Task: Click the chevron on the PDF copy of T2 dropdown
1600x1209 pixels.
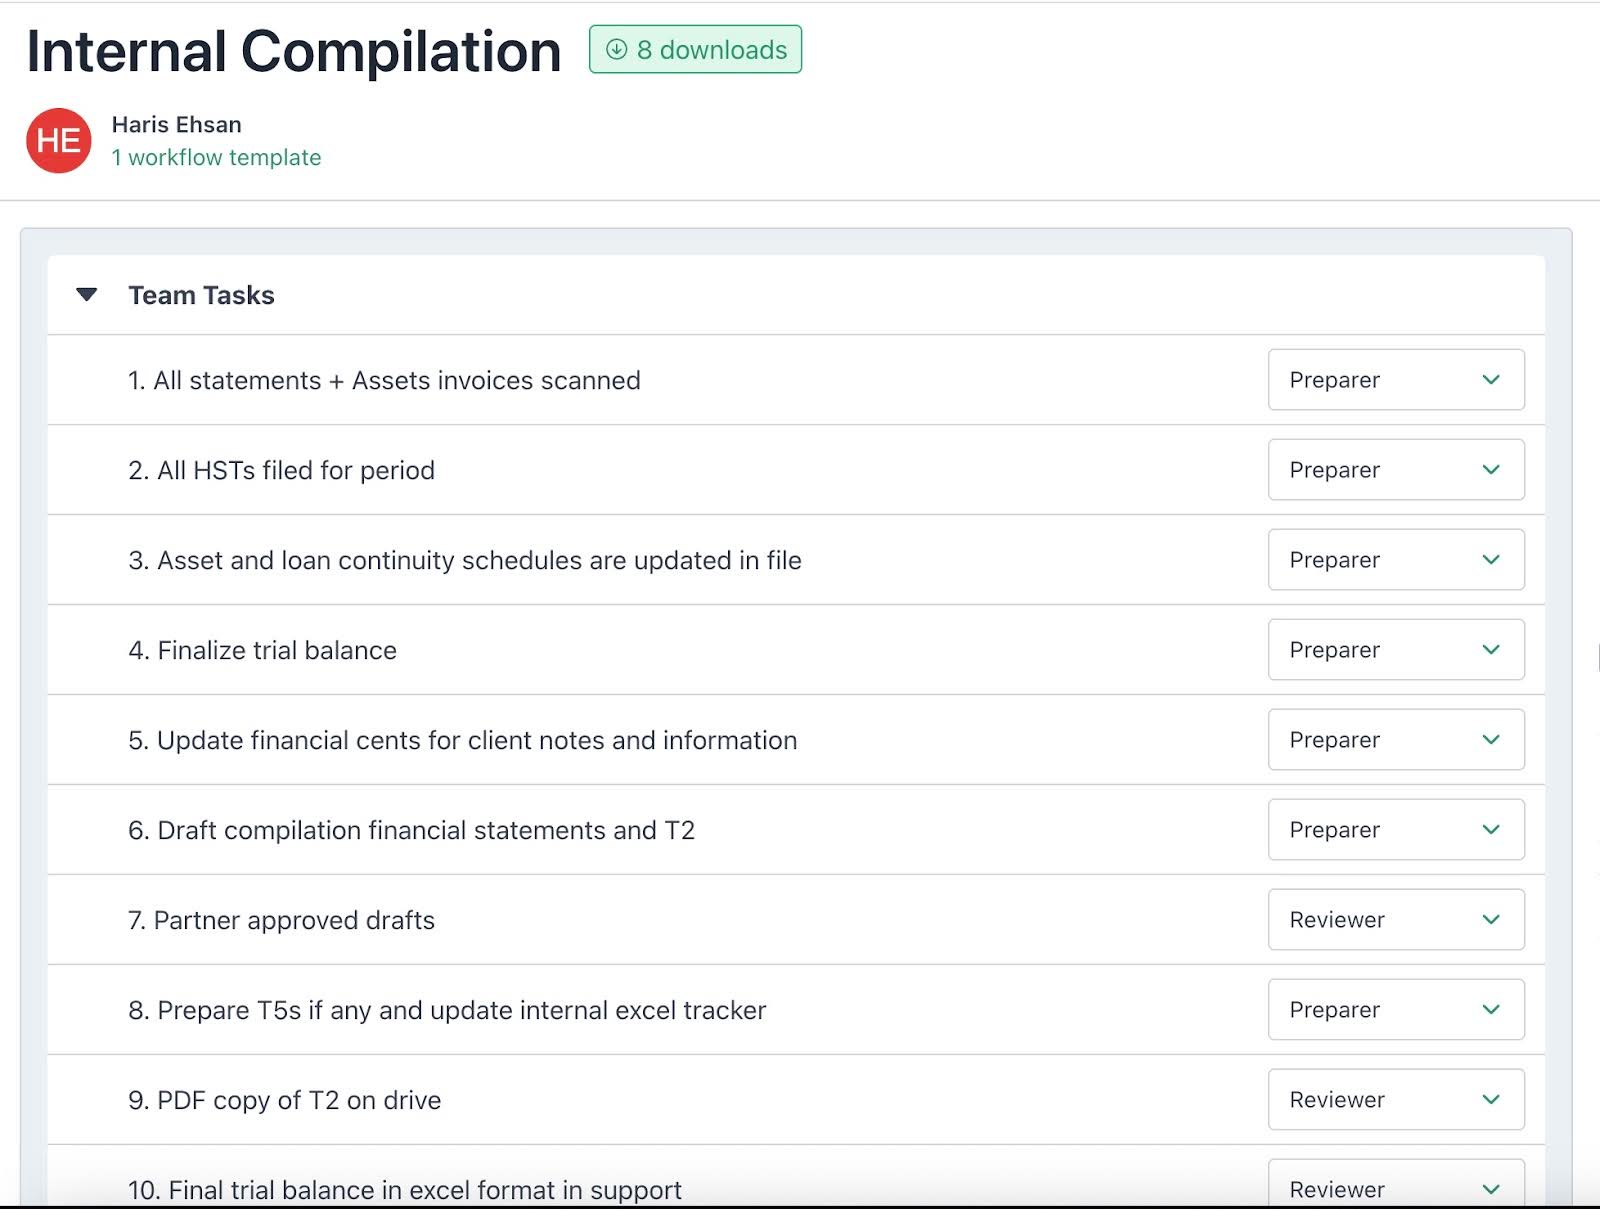Action: 1490,1099
